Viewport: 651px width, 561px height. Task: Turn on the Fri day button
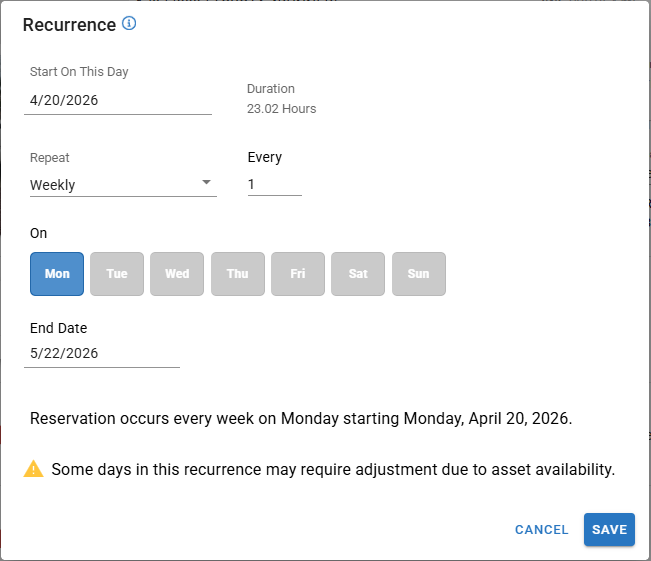[298, 274]
